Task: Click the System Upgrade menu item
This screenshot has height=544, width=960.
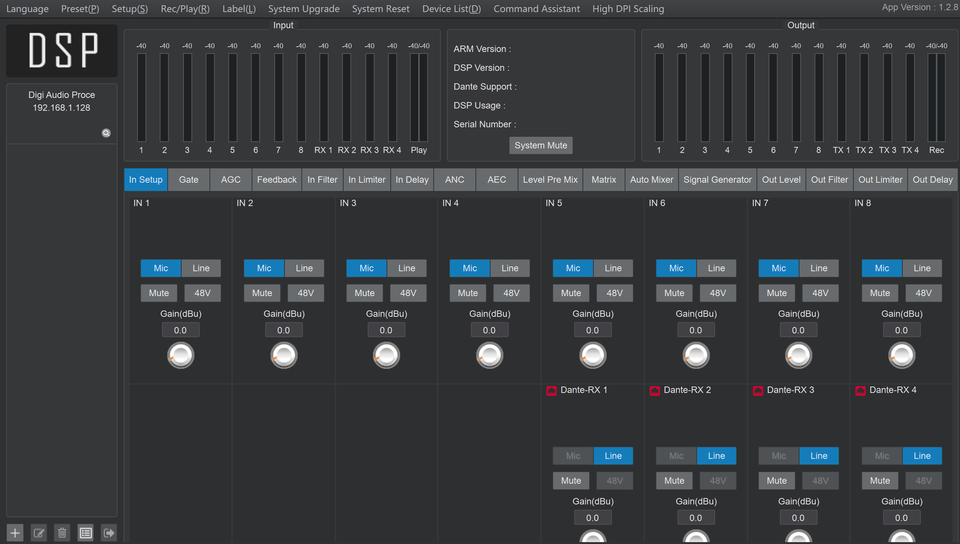Action: click(304, 9)
